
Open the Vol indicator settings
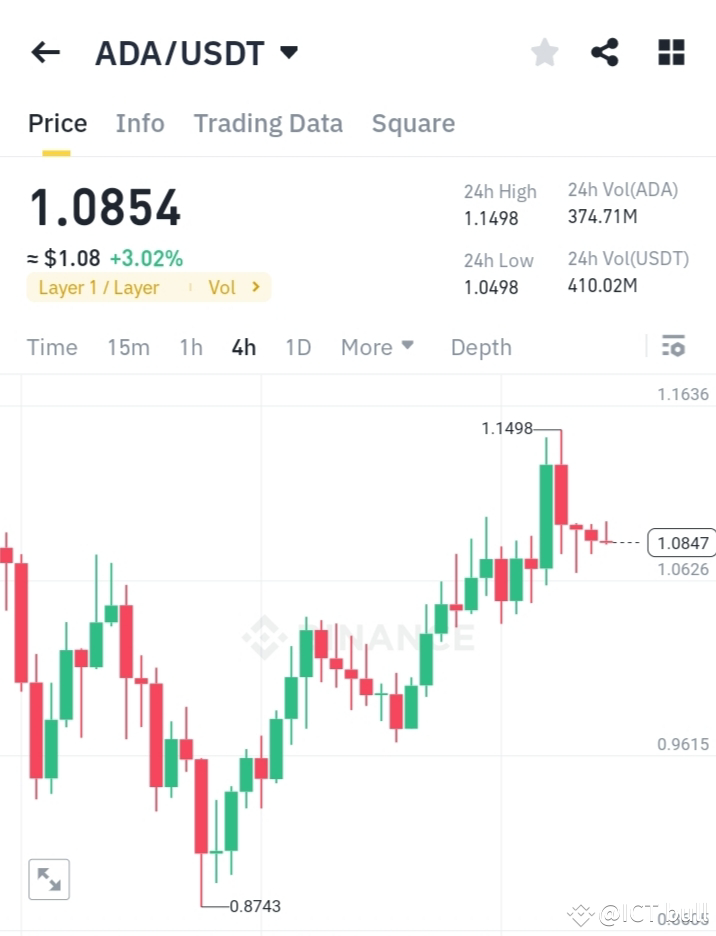(x=222, y=287)
